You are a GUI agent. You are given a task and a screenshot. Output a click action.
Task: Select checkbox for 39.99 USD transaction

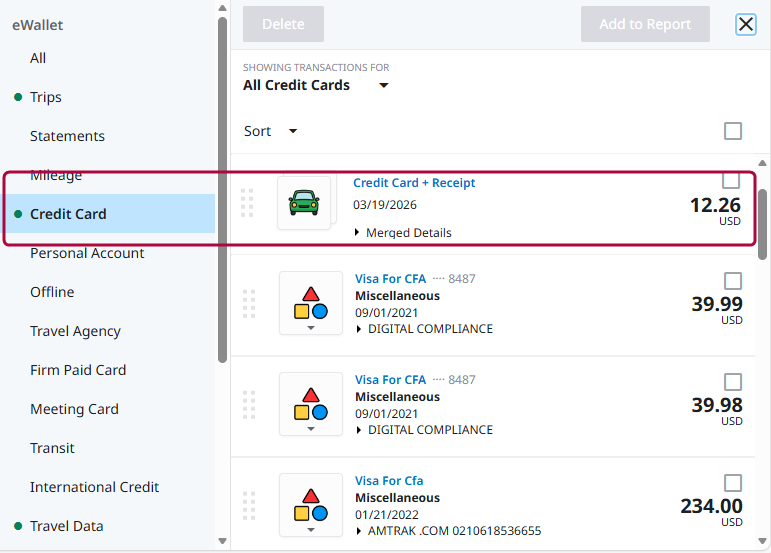[733, 281]
